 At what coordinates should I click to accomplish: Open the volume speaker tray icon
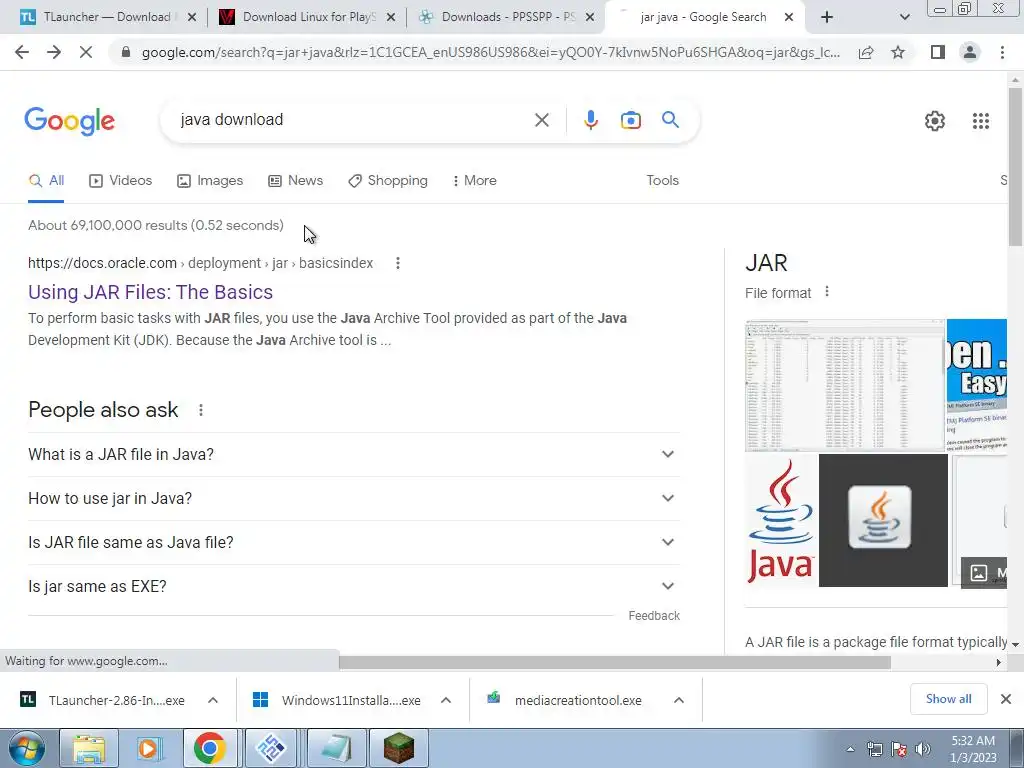(923, 750)
